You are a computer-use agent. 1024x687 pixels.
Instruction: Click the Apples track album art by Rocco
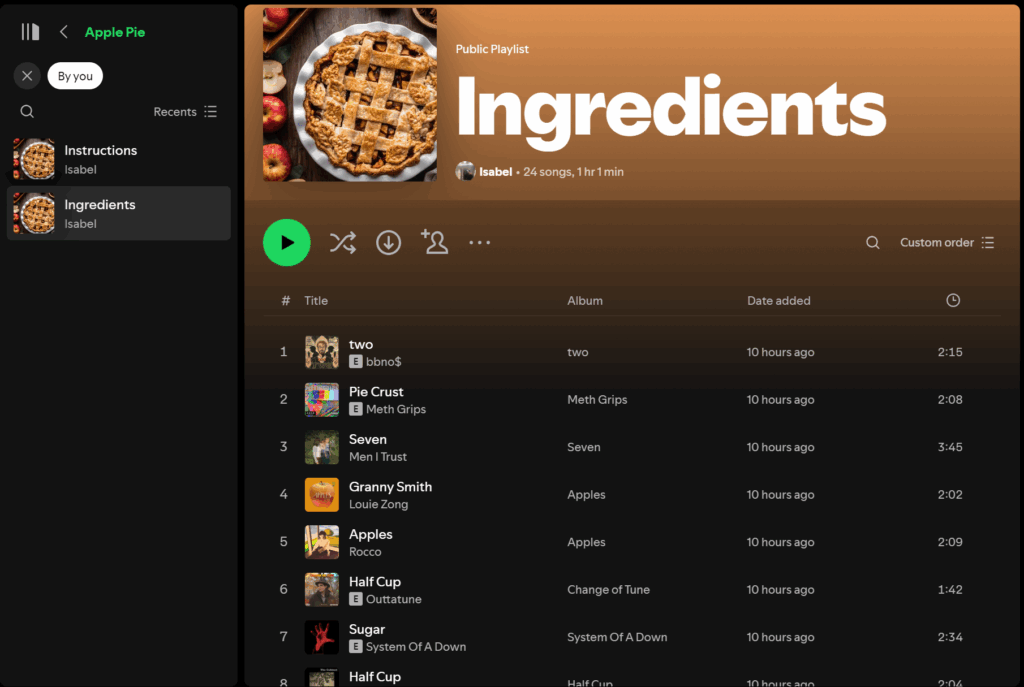pos(322,542)
